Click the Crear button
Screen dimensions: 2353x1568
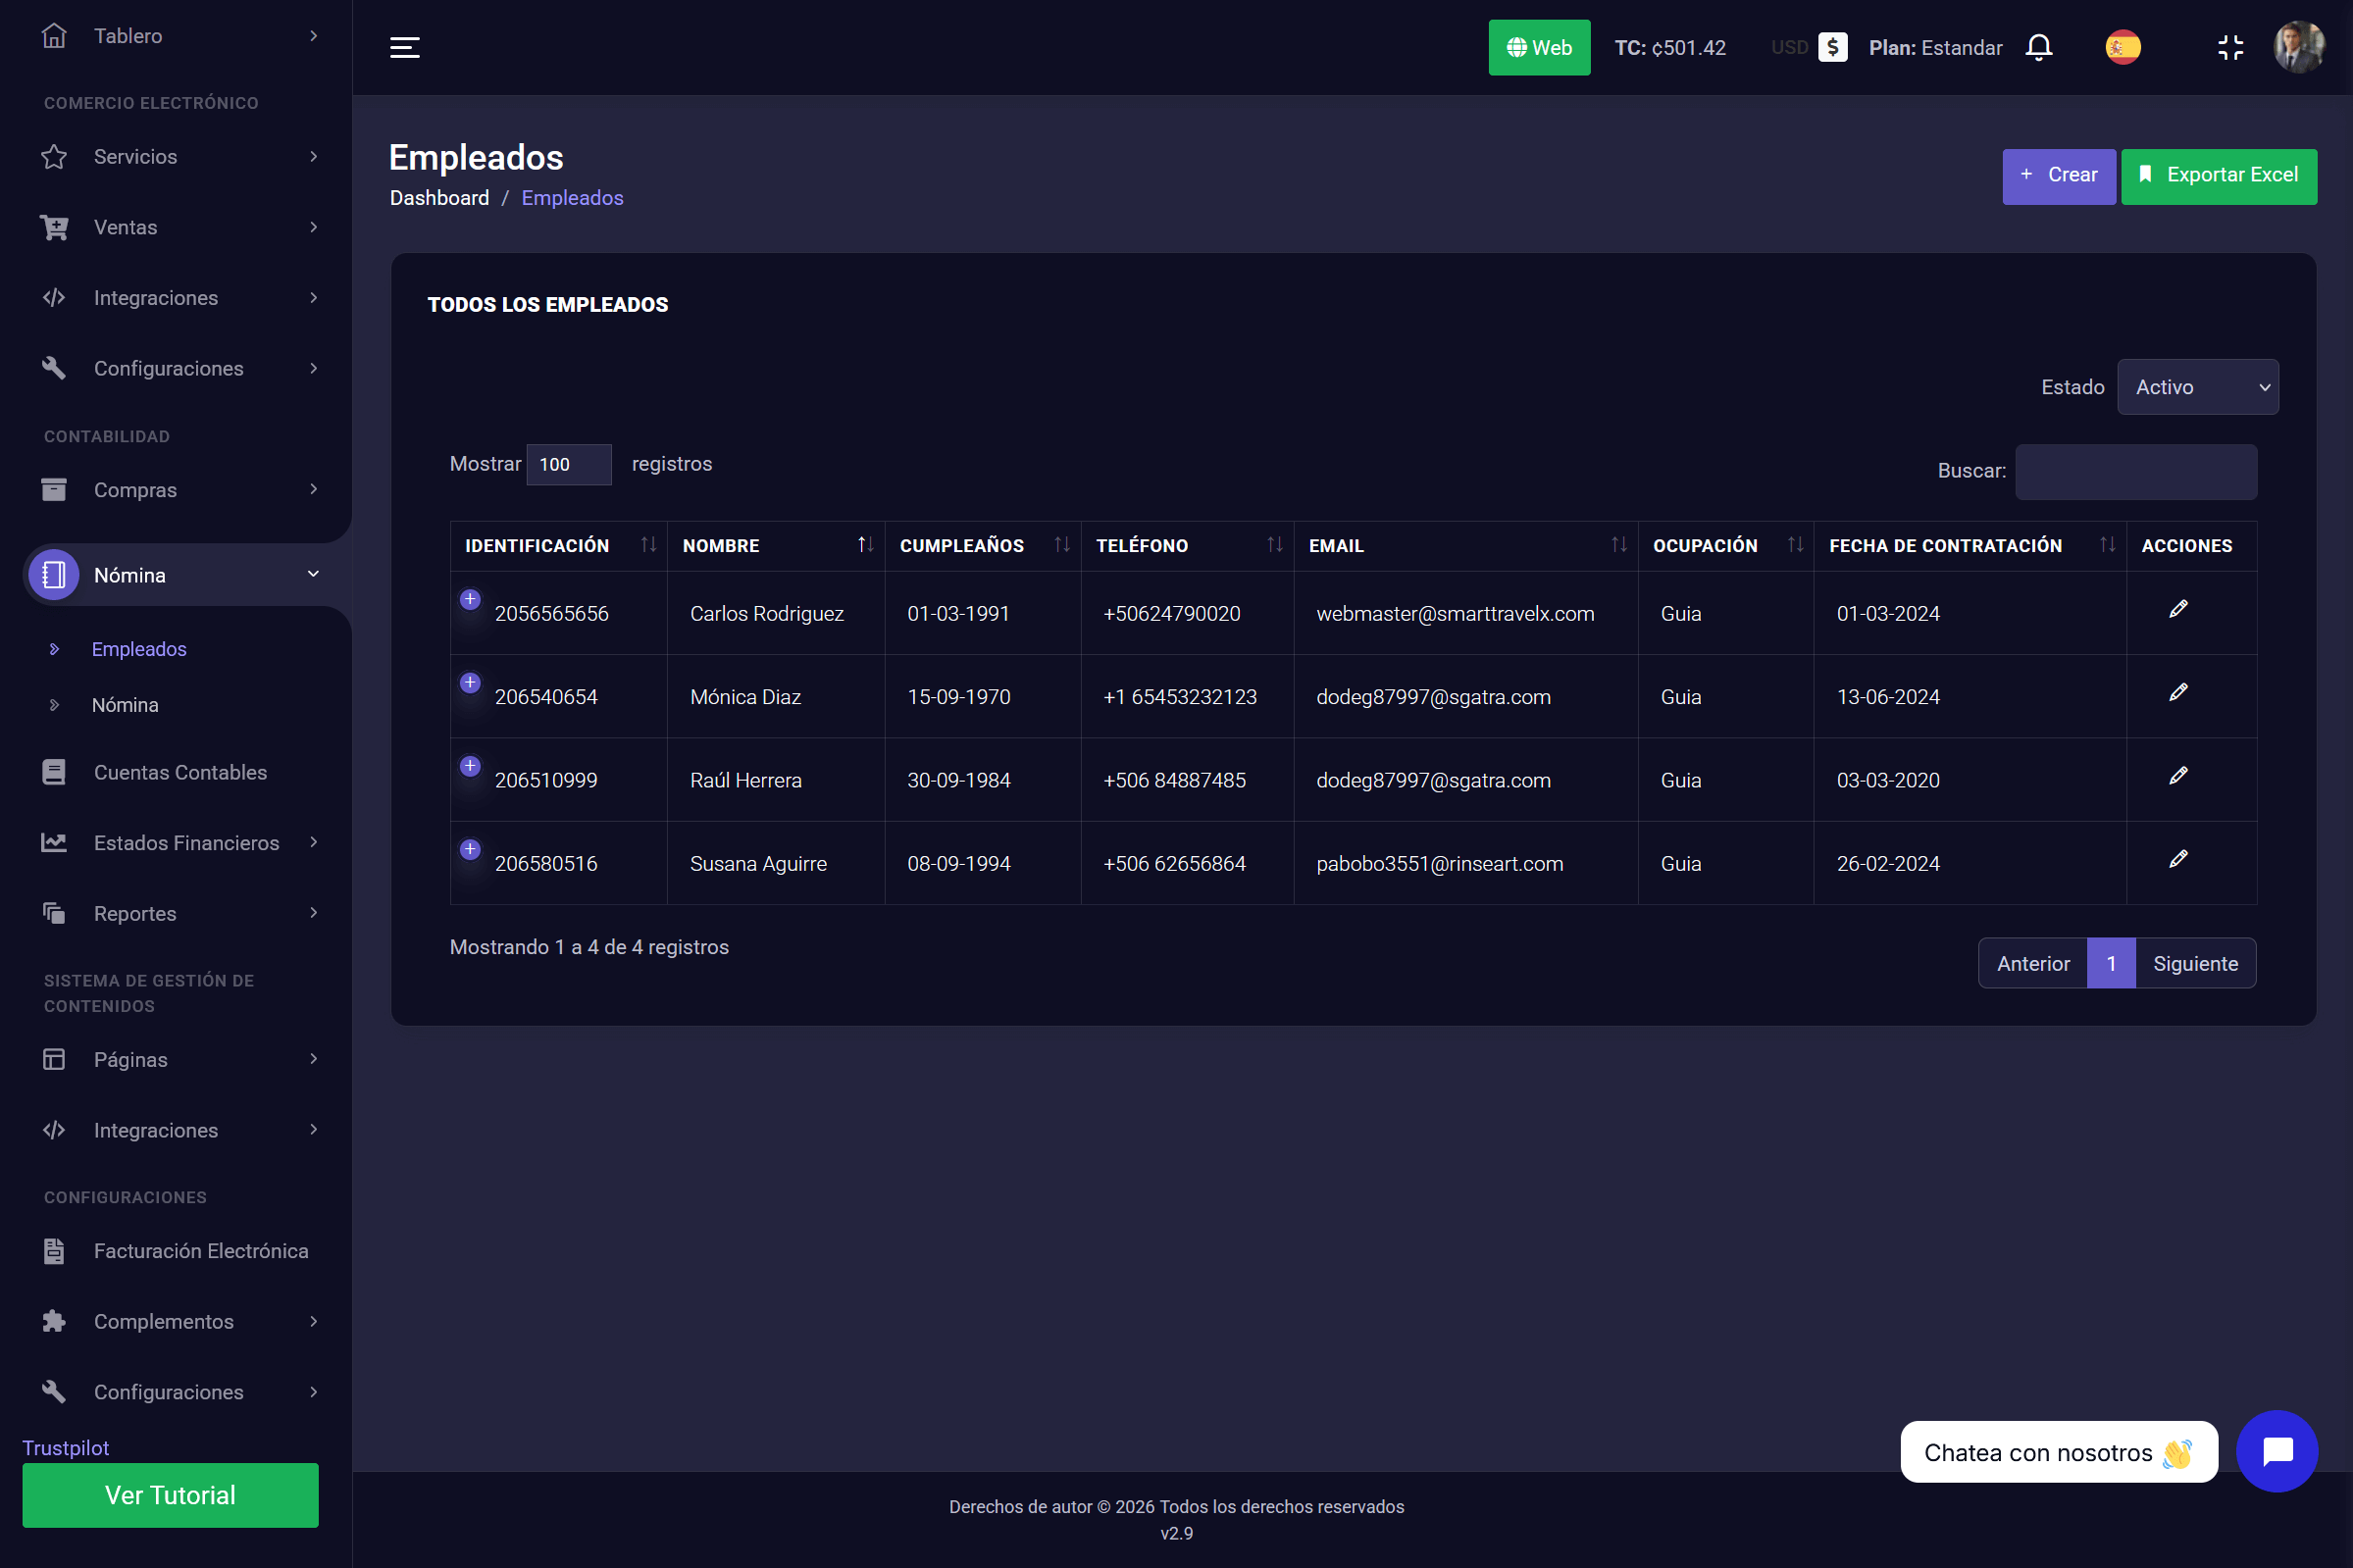[2058, 175]
